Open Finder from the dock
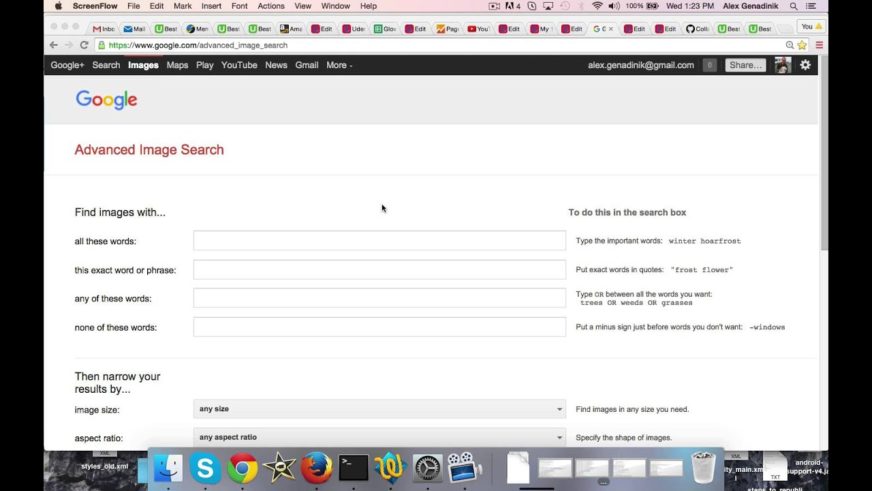Viewport: 872px width, 491px height. 168,468
